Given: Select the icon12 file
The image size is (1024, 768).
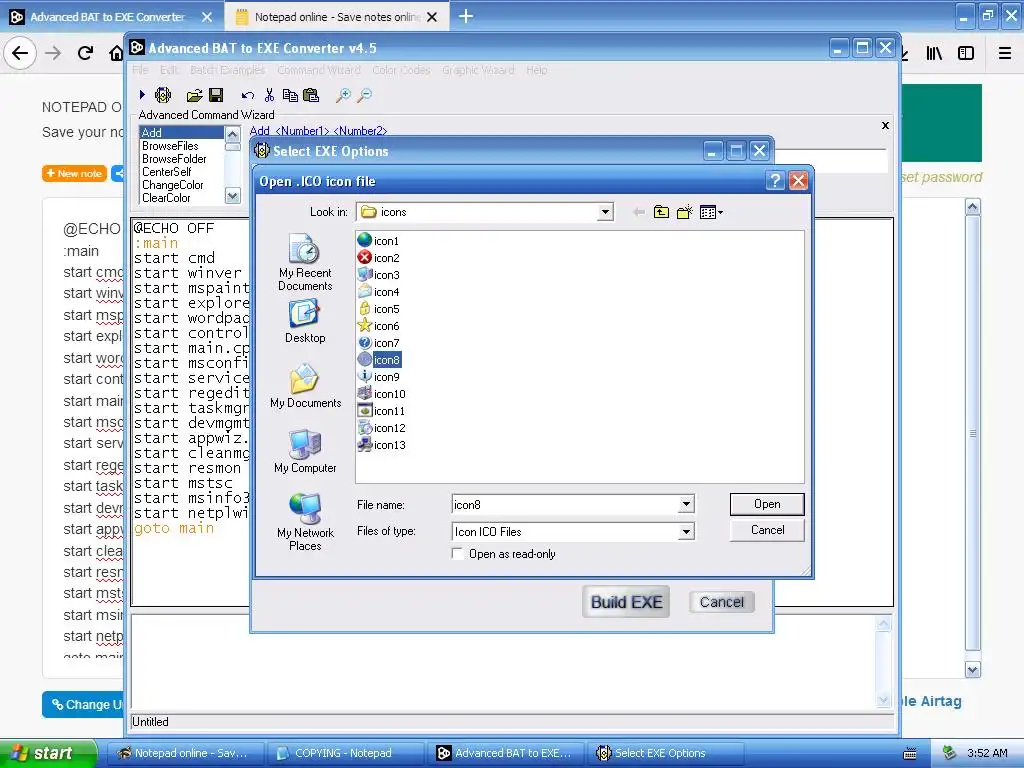Looking at the screenshot, I should (x=381, y=428).
